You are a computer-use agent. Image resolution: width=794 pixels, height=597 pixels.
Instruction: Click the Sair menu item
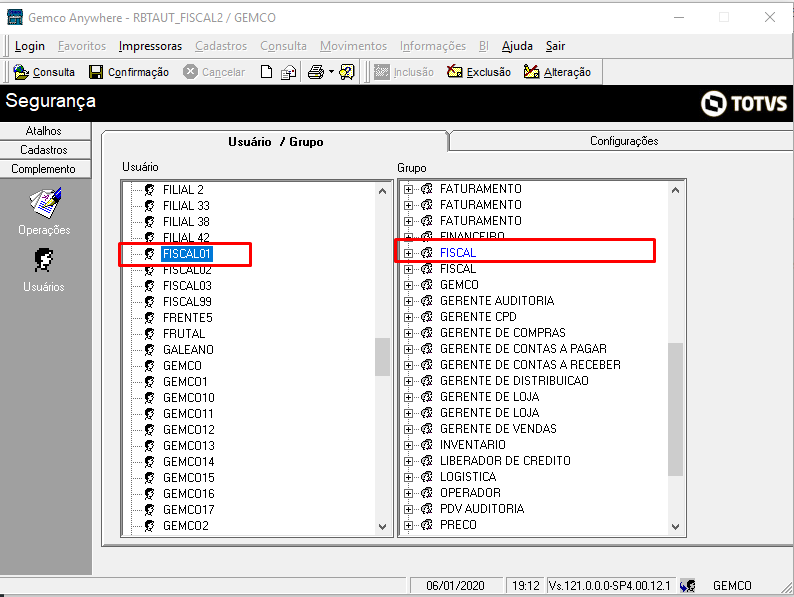click(555, 46)
